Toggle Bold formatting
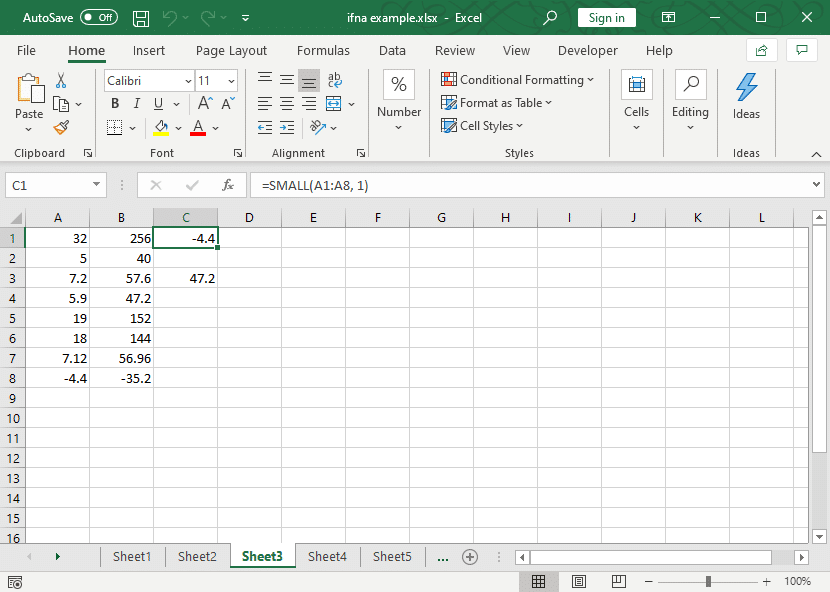This screenshot has width=830, height=592. click(115, 104)
